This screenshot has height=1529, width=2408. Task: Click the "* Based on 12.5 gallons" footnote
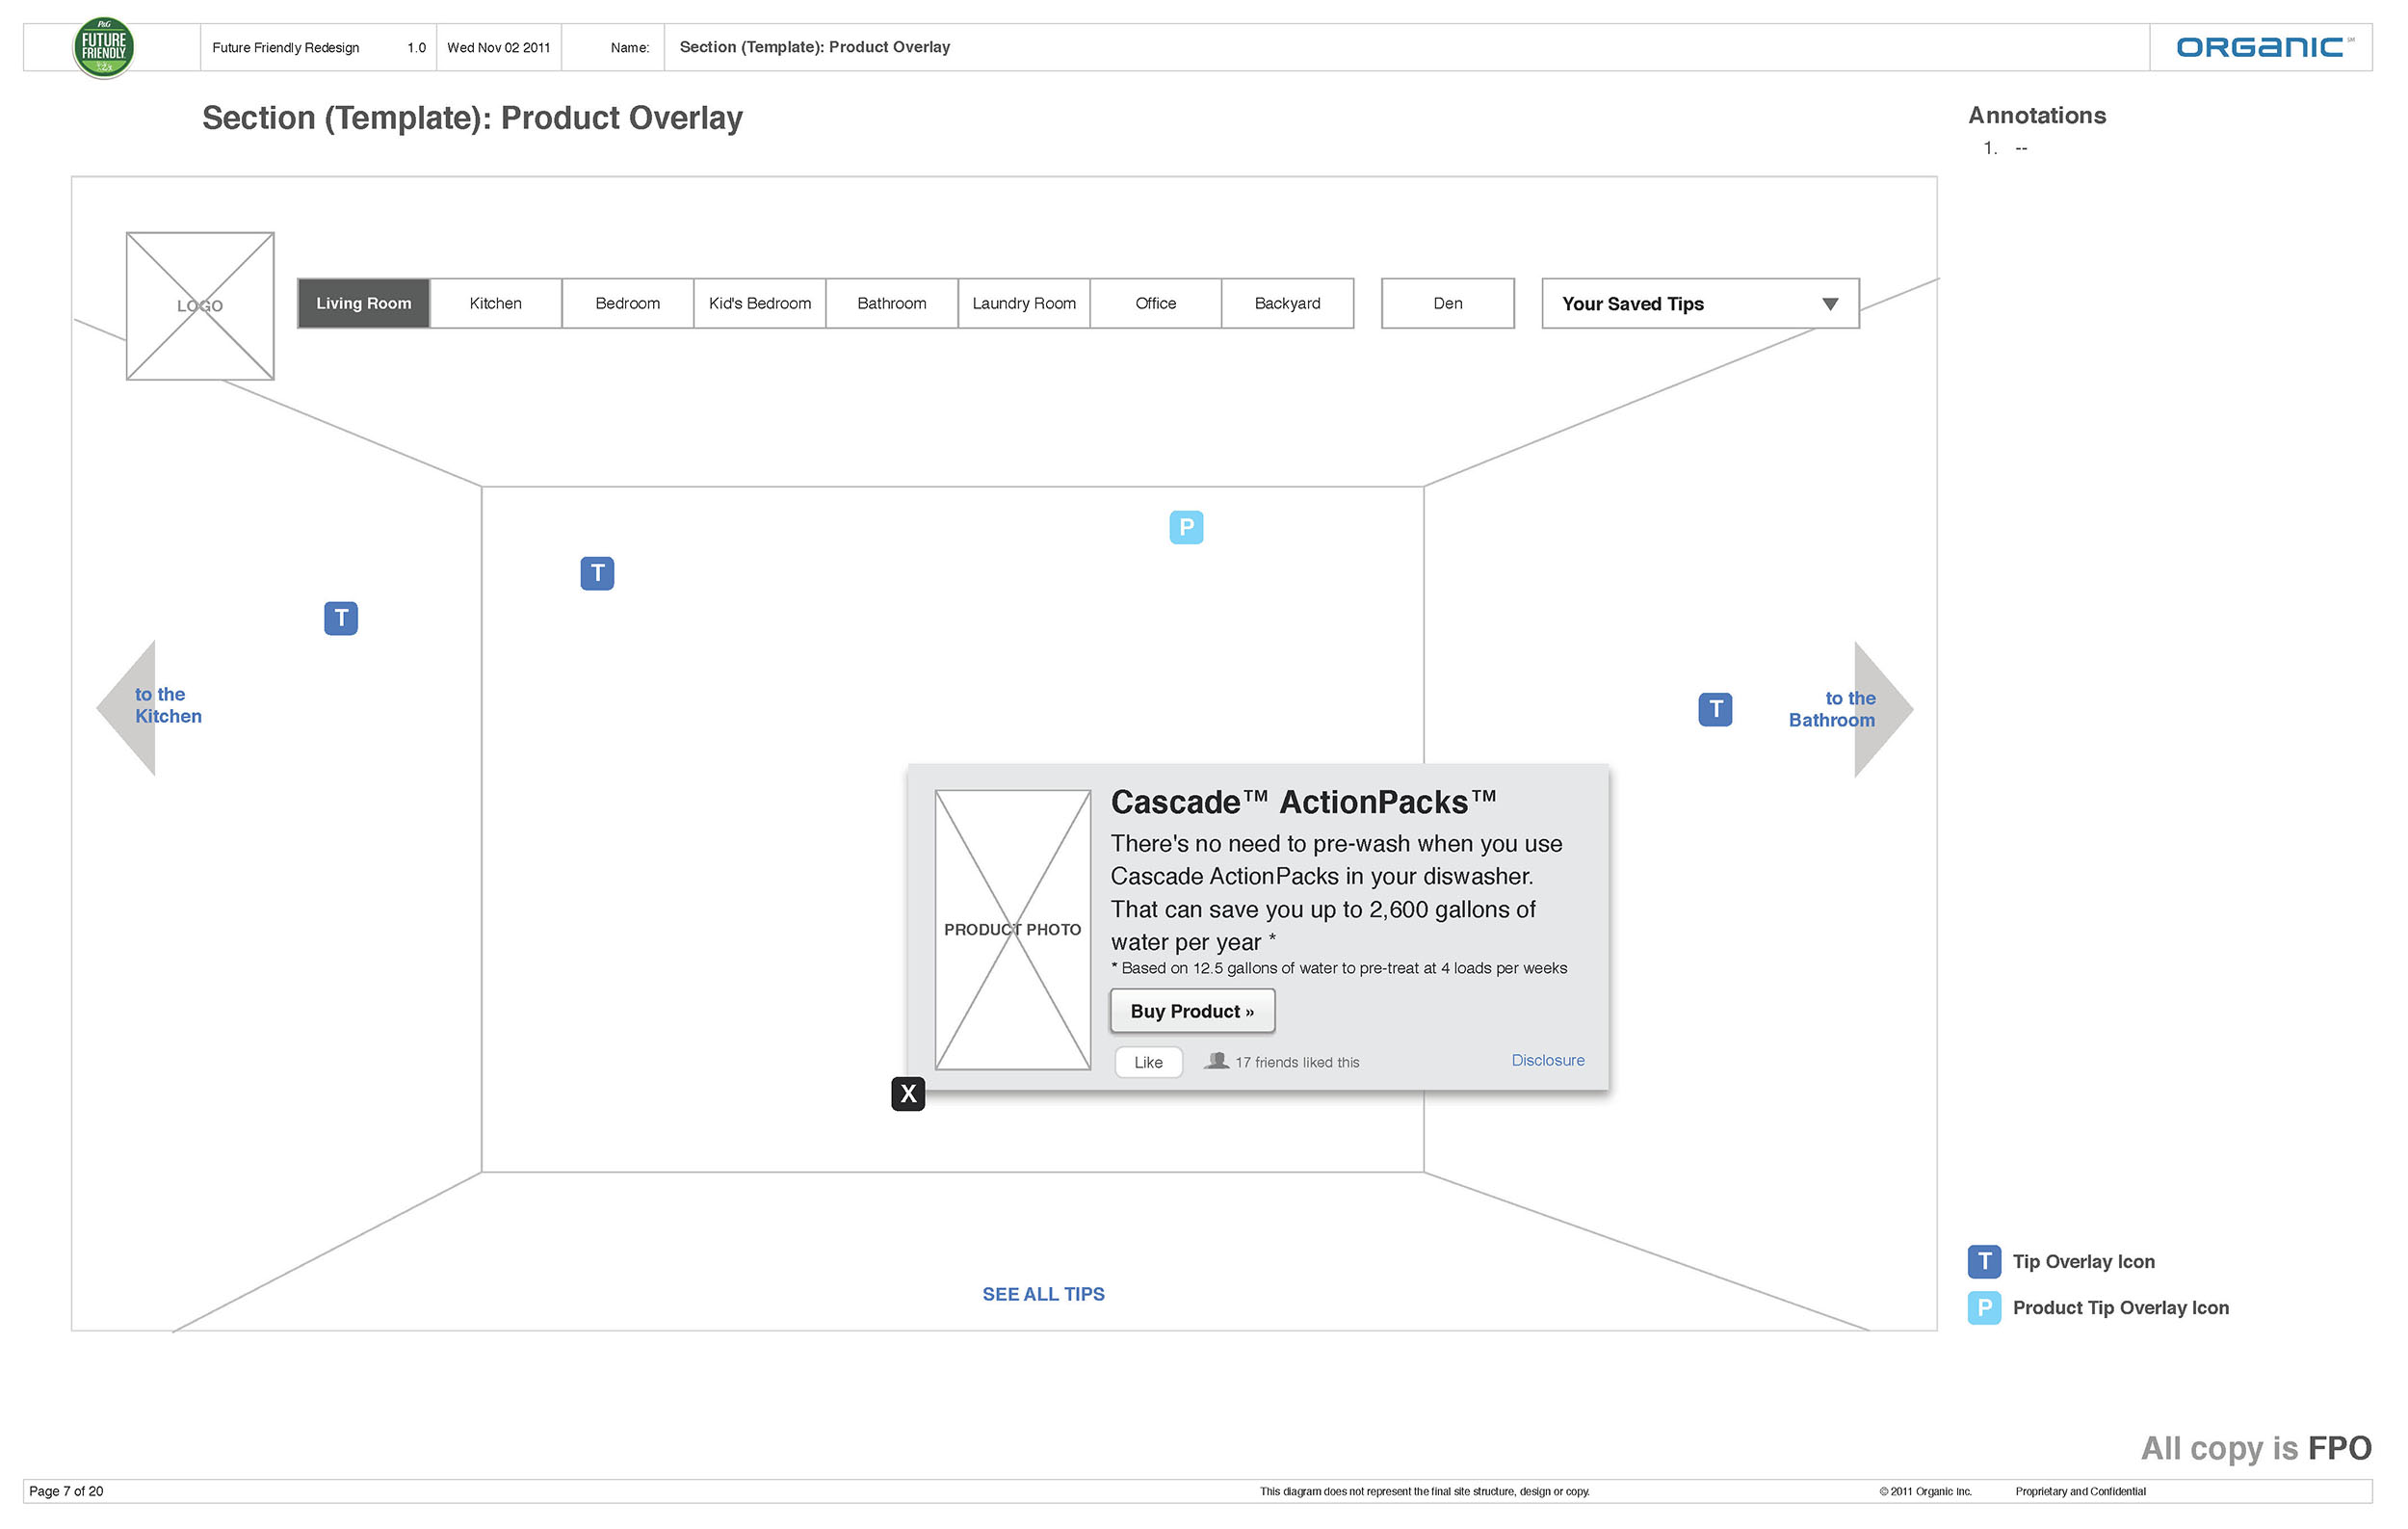tap(1340, 969)
